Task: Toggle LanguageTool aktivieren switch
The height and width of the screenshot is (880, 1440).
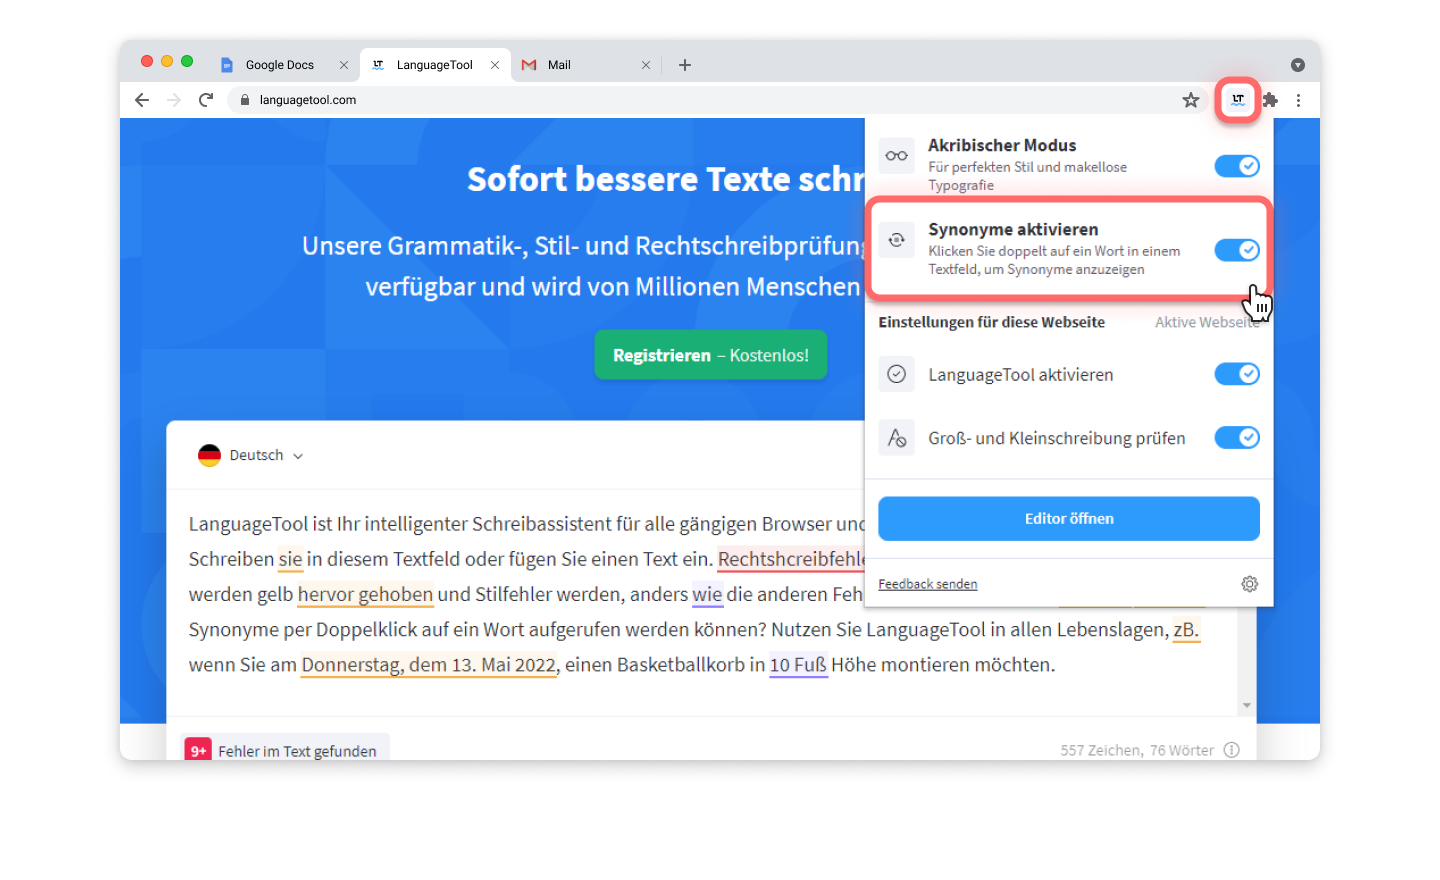Action: coord(1237,374)
